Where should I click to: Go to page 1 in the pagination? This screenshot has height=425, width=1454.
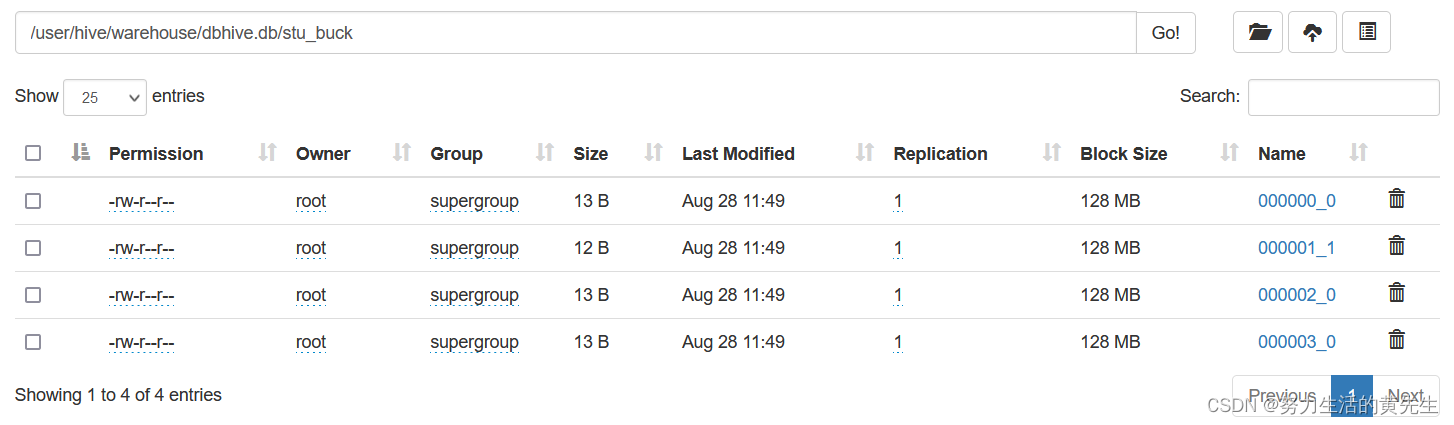pos(1351,395)
